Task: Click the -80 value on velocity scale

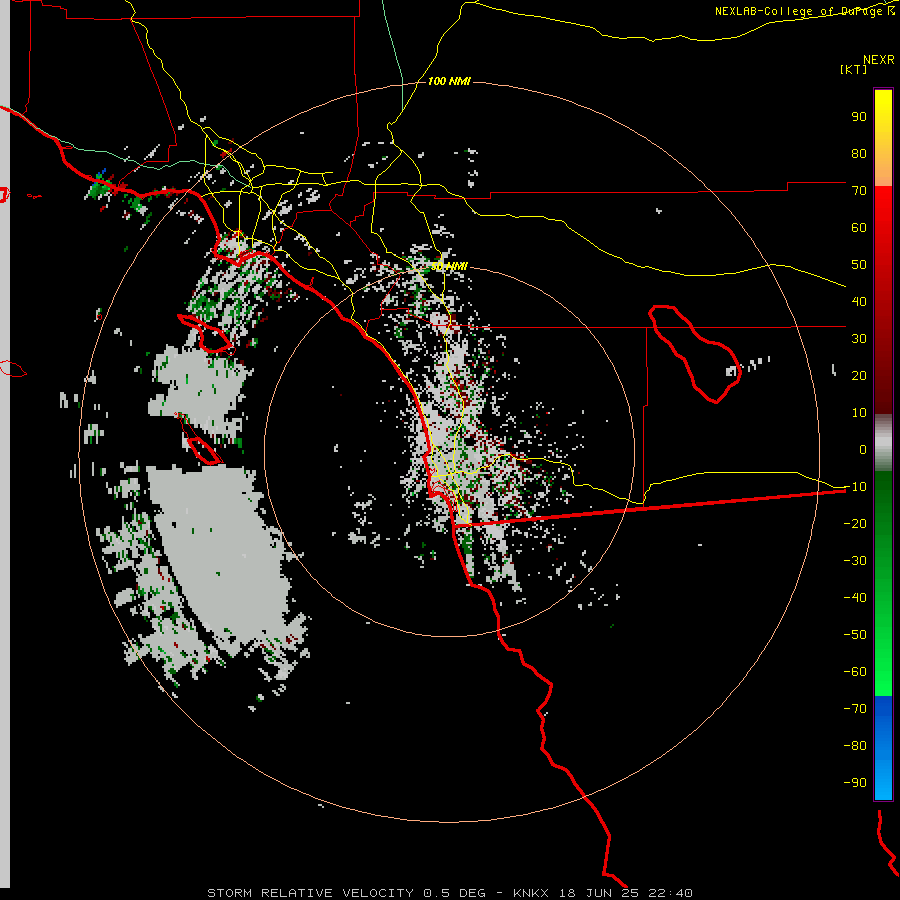Action: [x=855, y=746]
